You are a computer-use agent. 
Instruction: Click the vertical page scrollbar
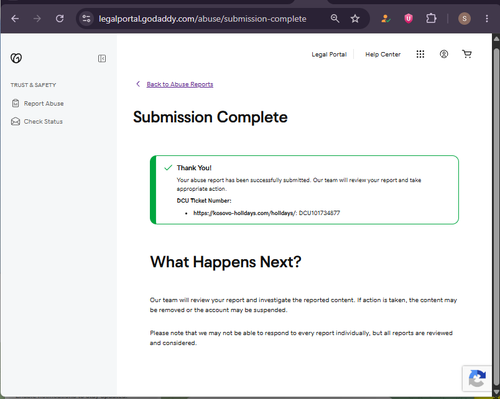coord(496,217)
